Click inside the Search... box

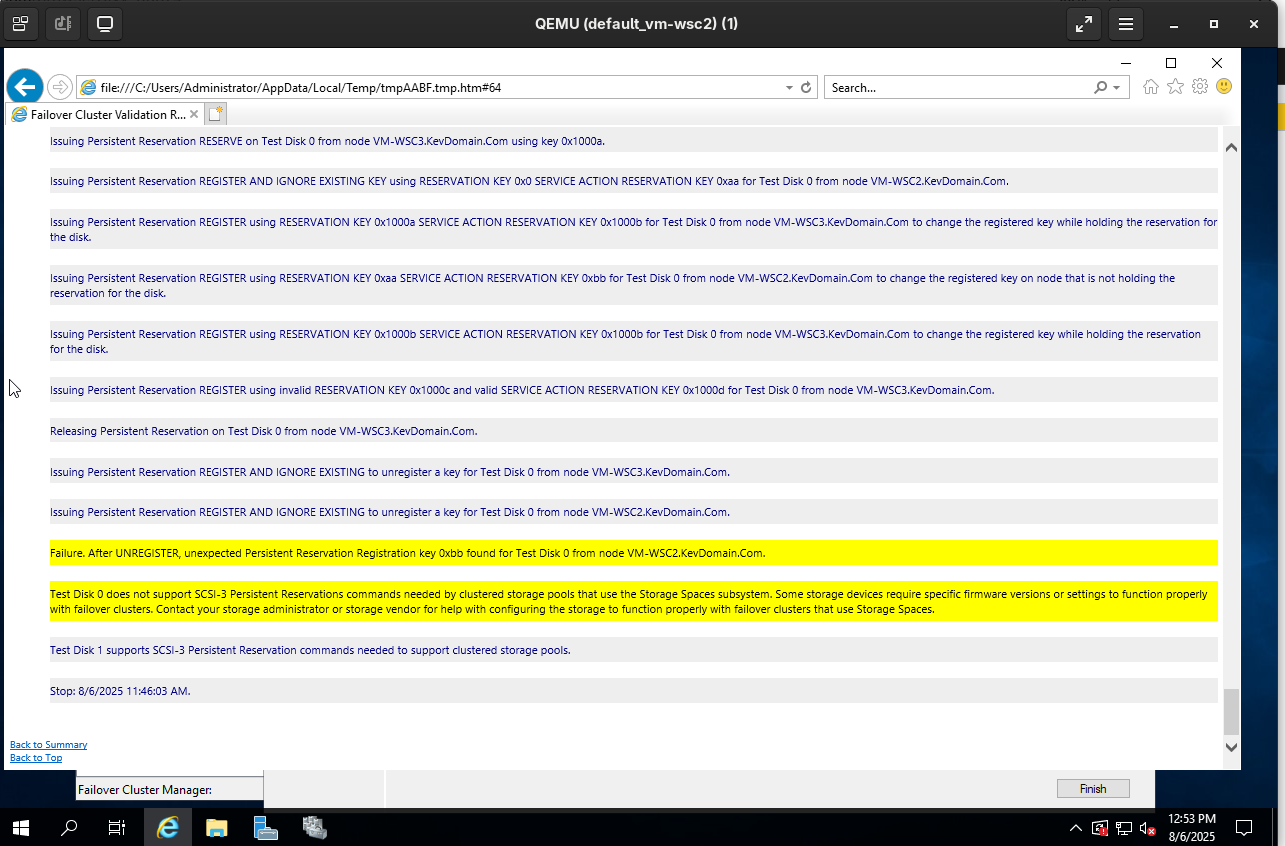(958, 87)
